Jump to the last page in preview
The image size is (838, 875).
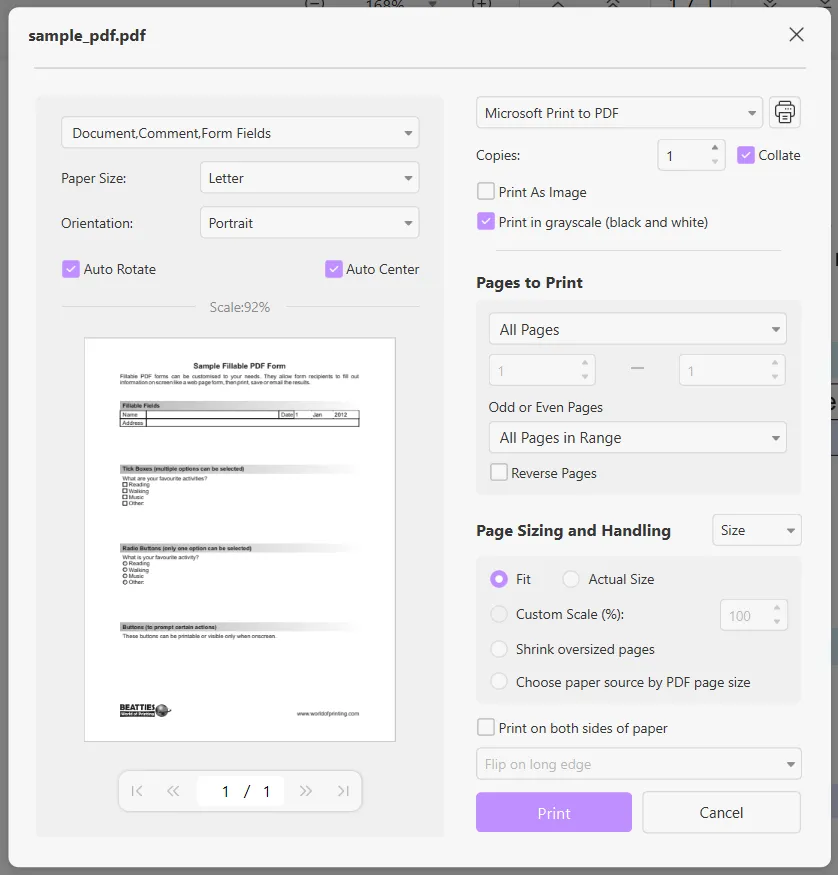point(342,790)
